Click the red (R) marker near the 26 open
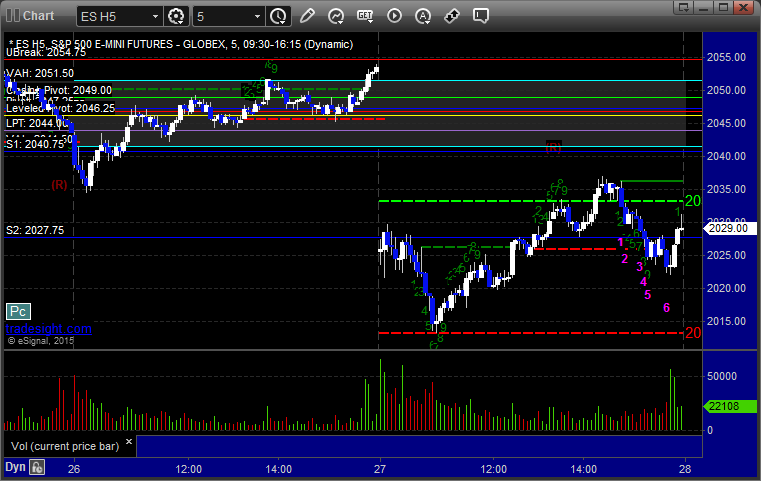The width and height of the screenshot is (761, 481). point(59,184)
